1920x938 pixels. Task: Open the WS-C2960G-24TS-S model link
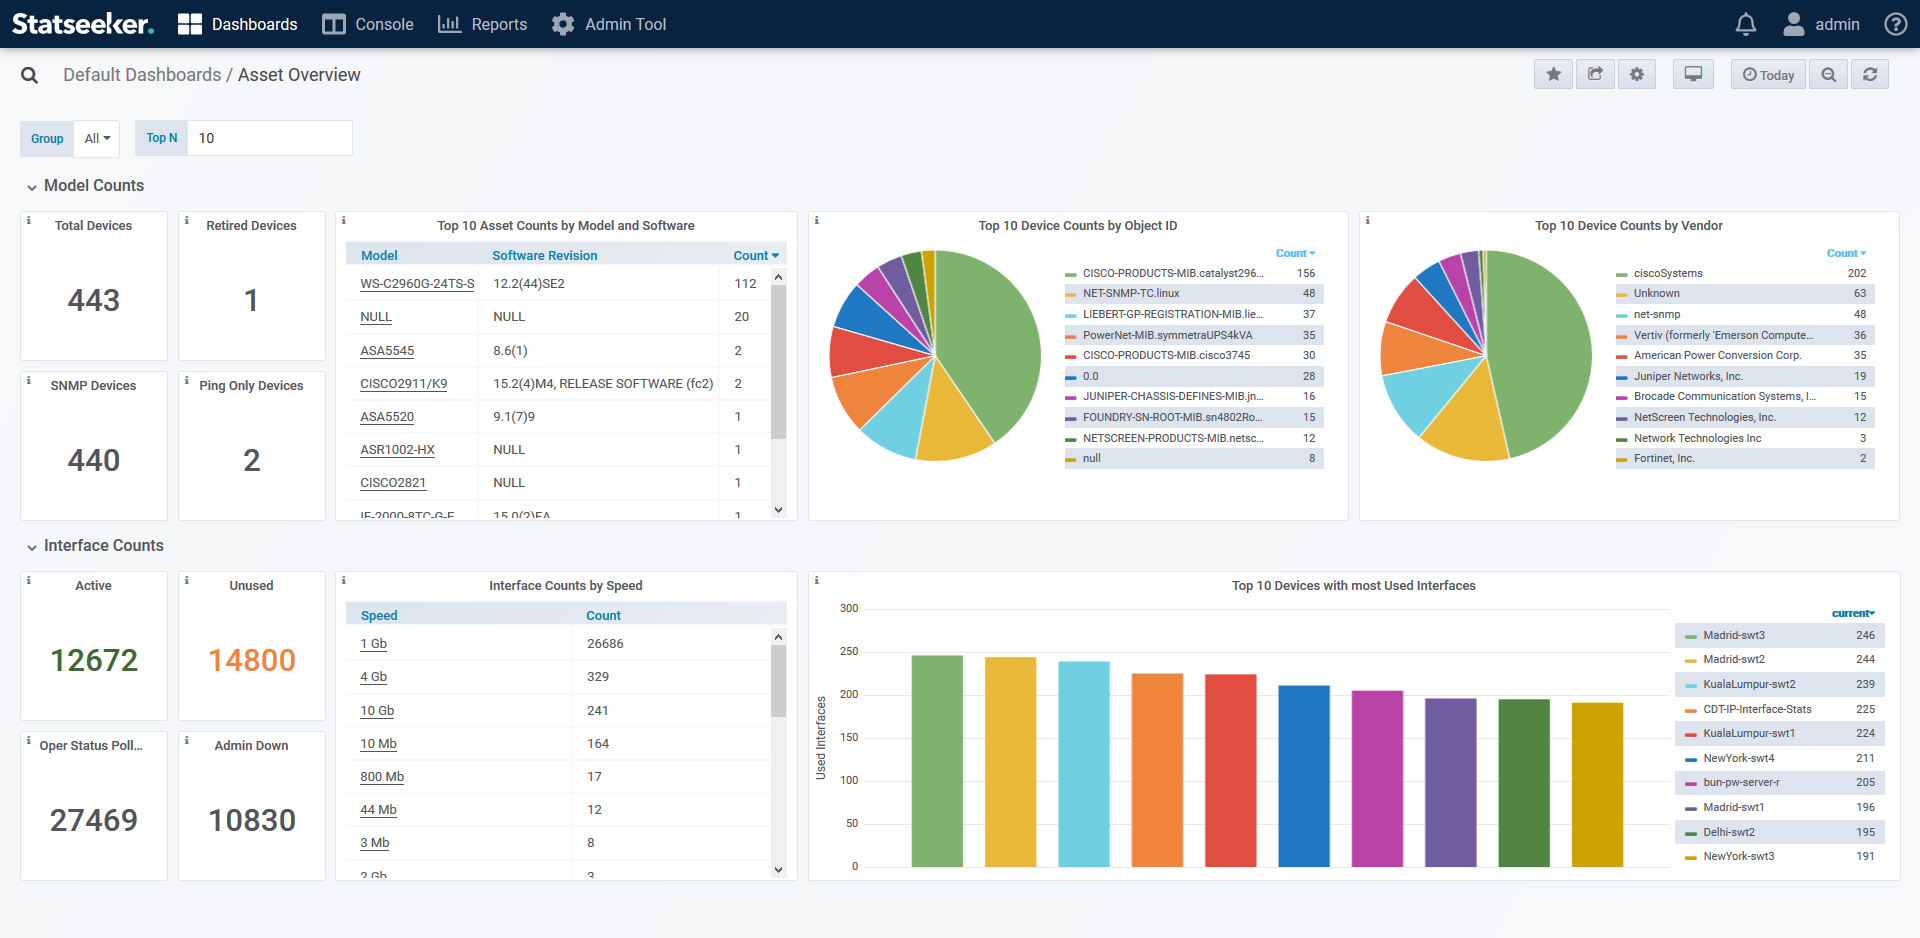(x=417, y=284)
